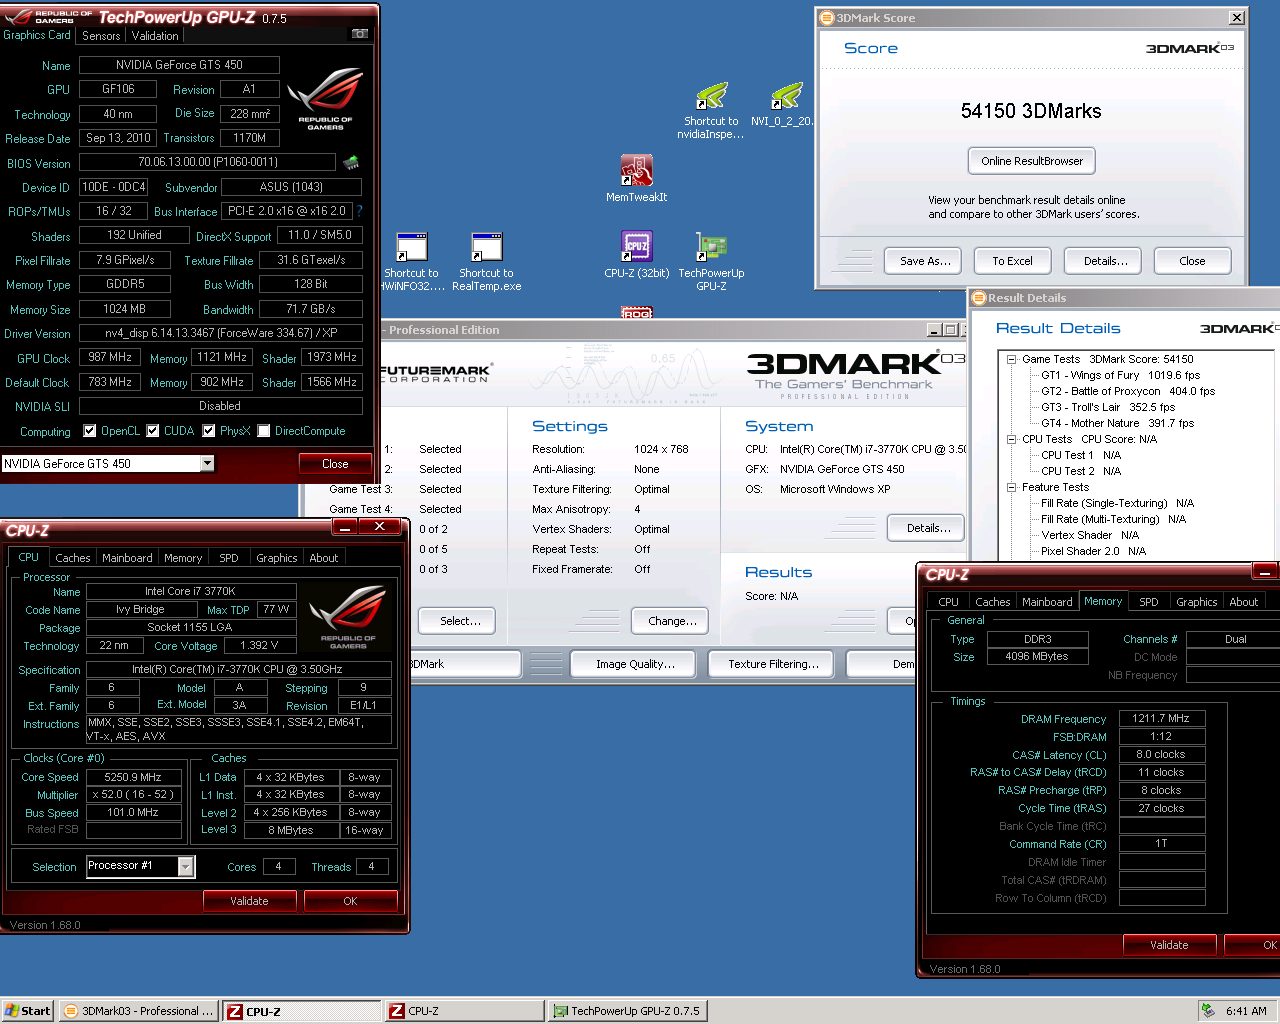This screenshot has height=1024, width=1280.
Task: Switch to the second CPU-Z taskbar item
Action: pos(464,1011)
